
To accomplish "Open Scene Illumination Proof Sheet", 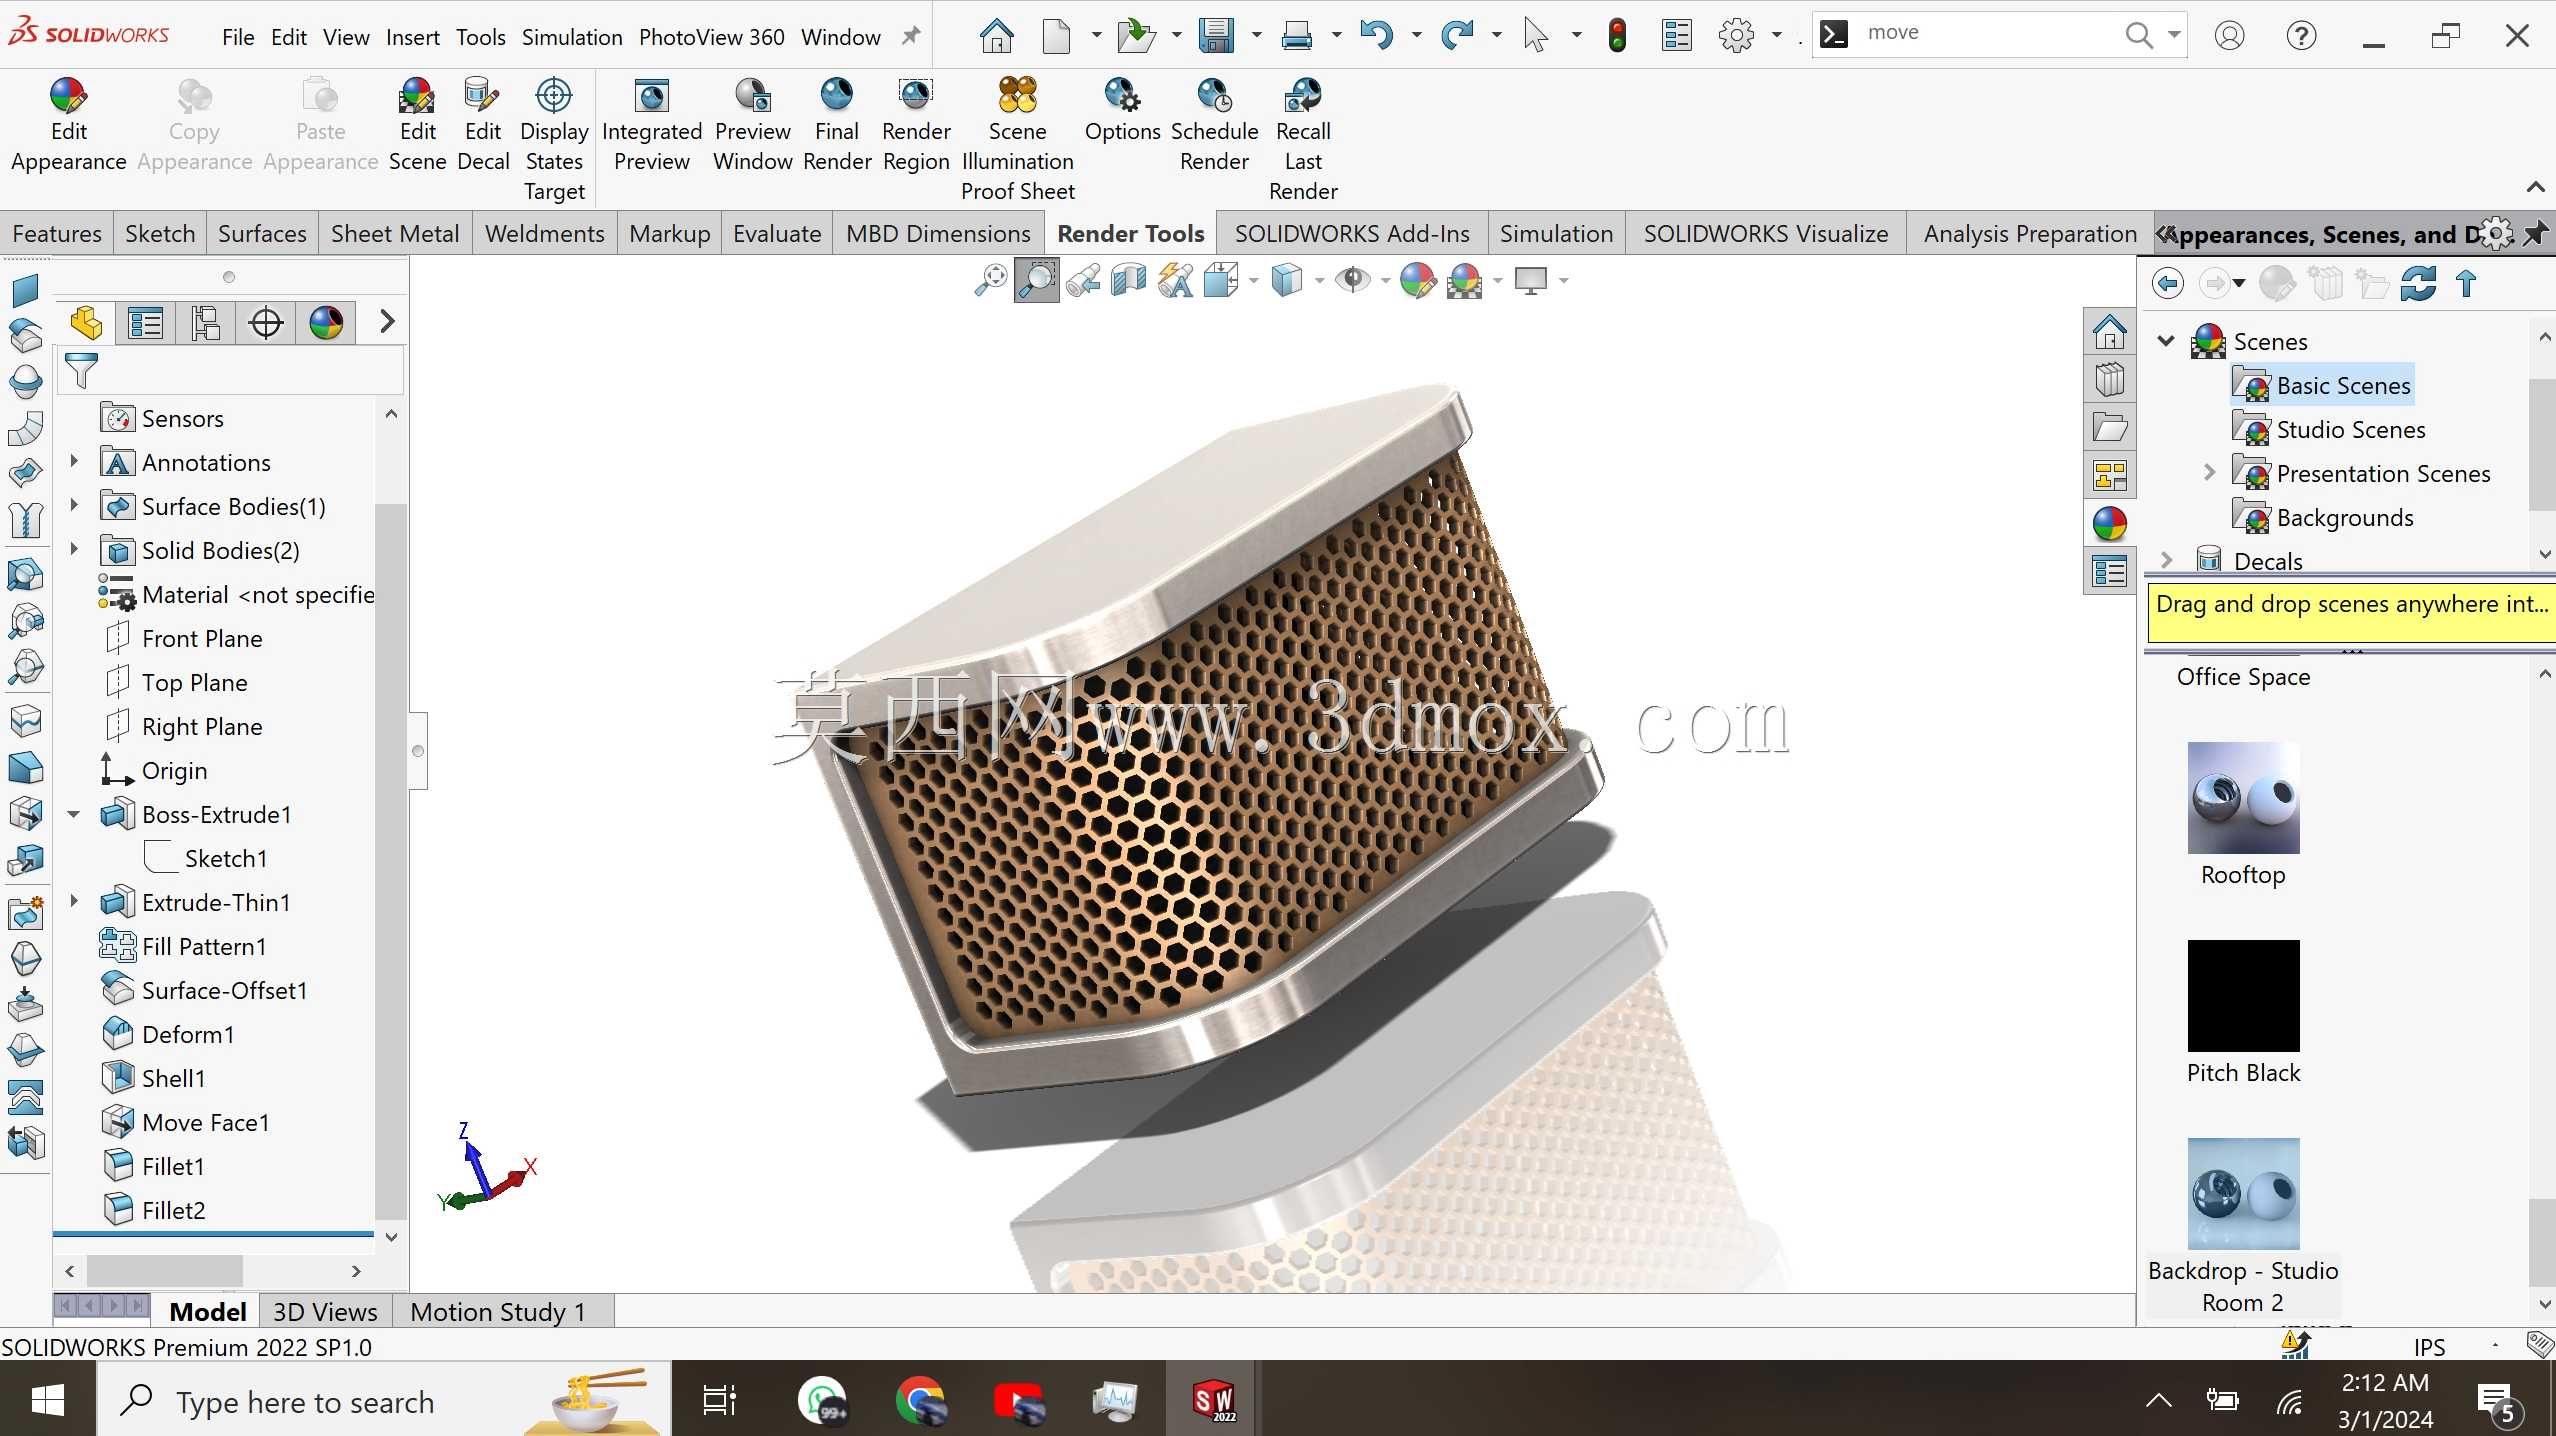I will tap(1017, 139).
